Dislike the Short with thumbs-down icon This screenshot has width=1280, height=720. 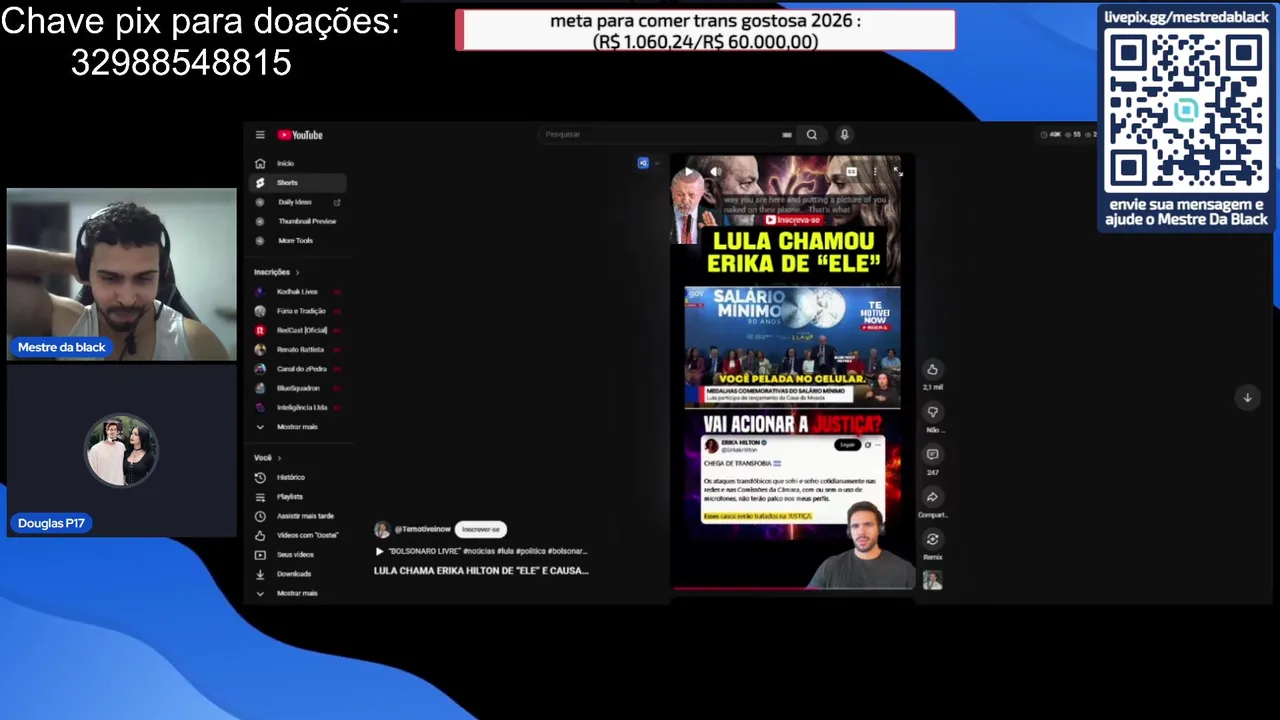click(932, 412)
